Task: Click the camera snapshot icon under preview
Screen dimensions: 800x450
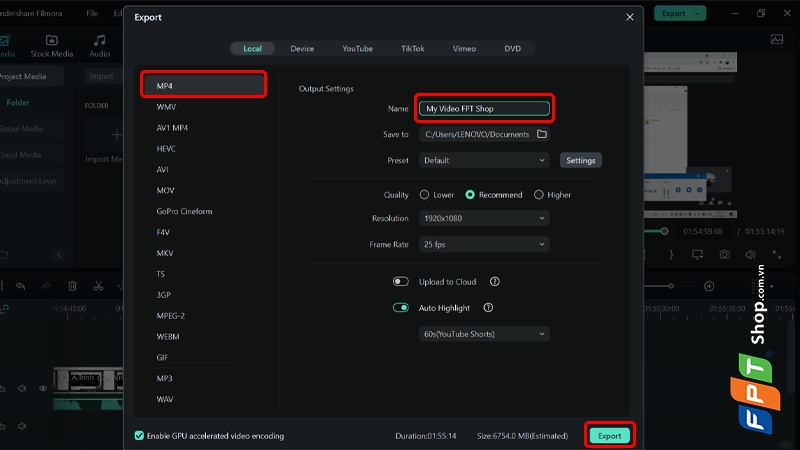Action: tap(724, 255)
